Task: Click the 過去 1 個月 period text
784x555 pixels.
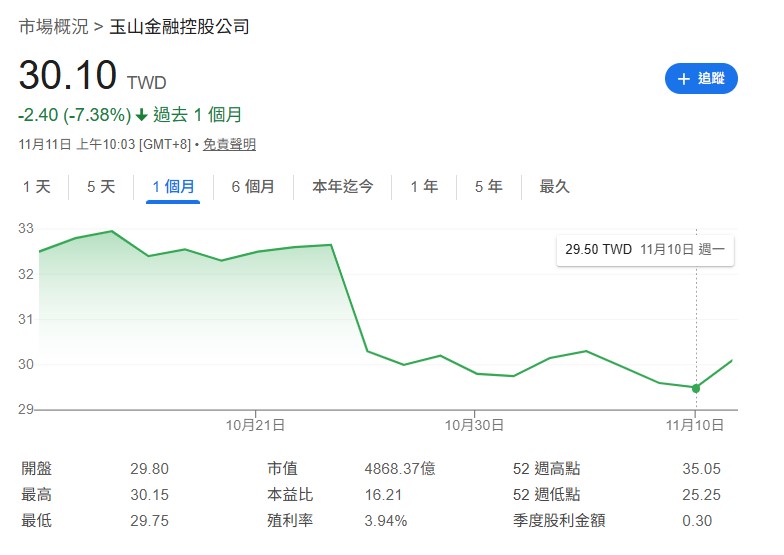Action: tap(197, 115)
